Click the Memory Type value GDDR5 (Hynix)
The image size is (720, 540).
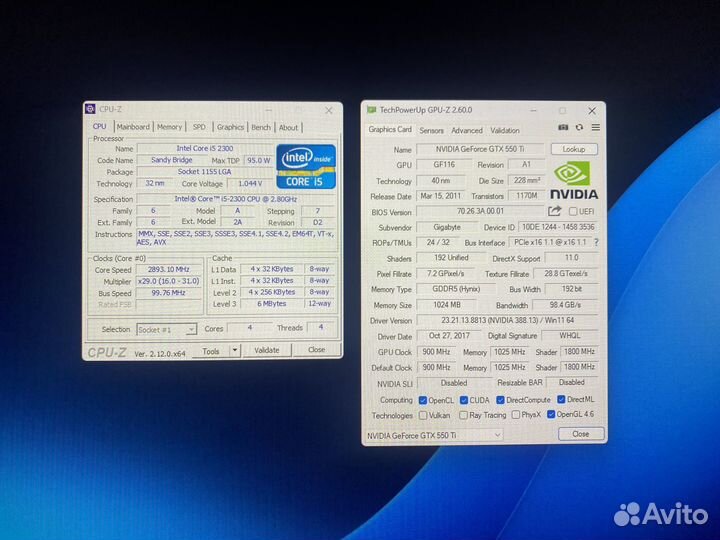pyautogui.click(x=456, y=289)
